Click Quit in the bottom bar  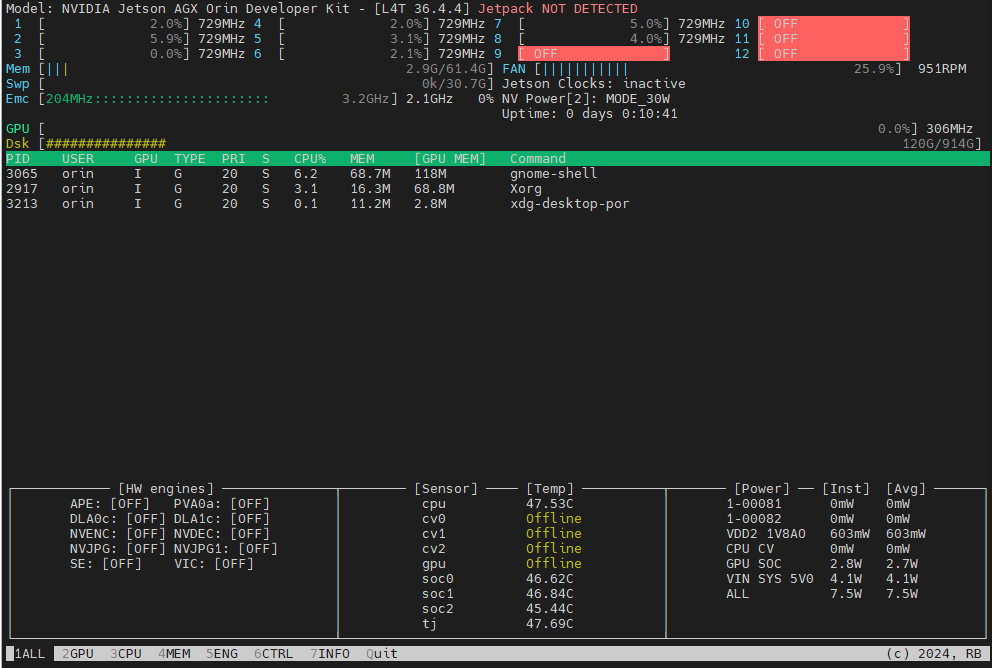pos(381,653)
